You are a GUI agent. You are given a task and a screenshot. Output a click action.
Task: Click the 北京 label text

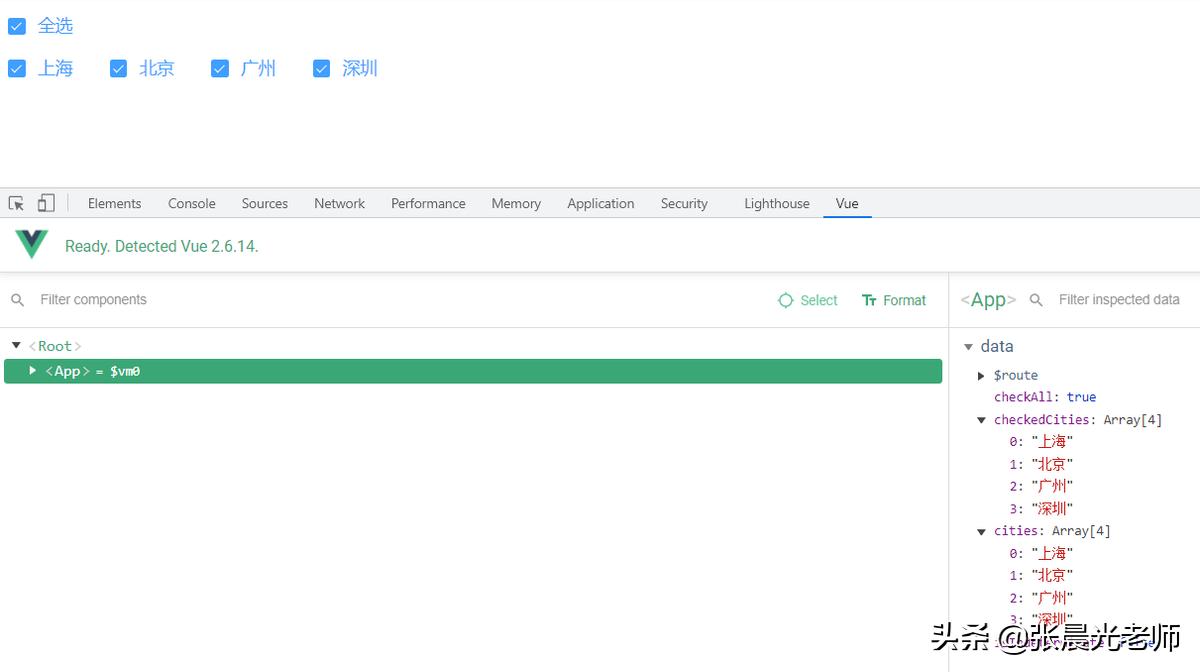(x=157, y=68)
